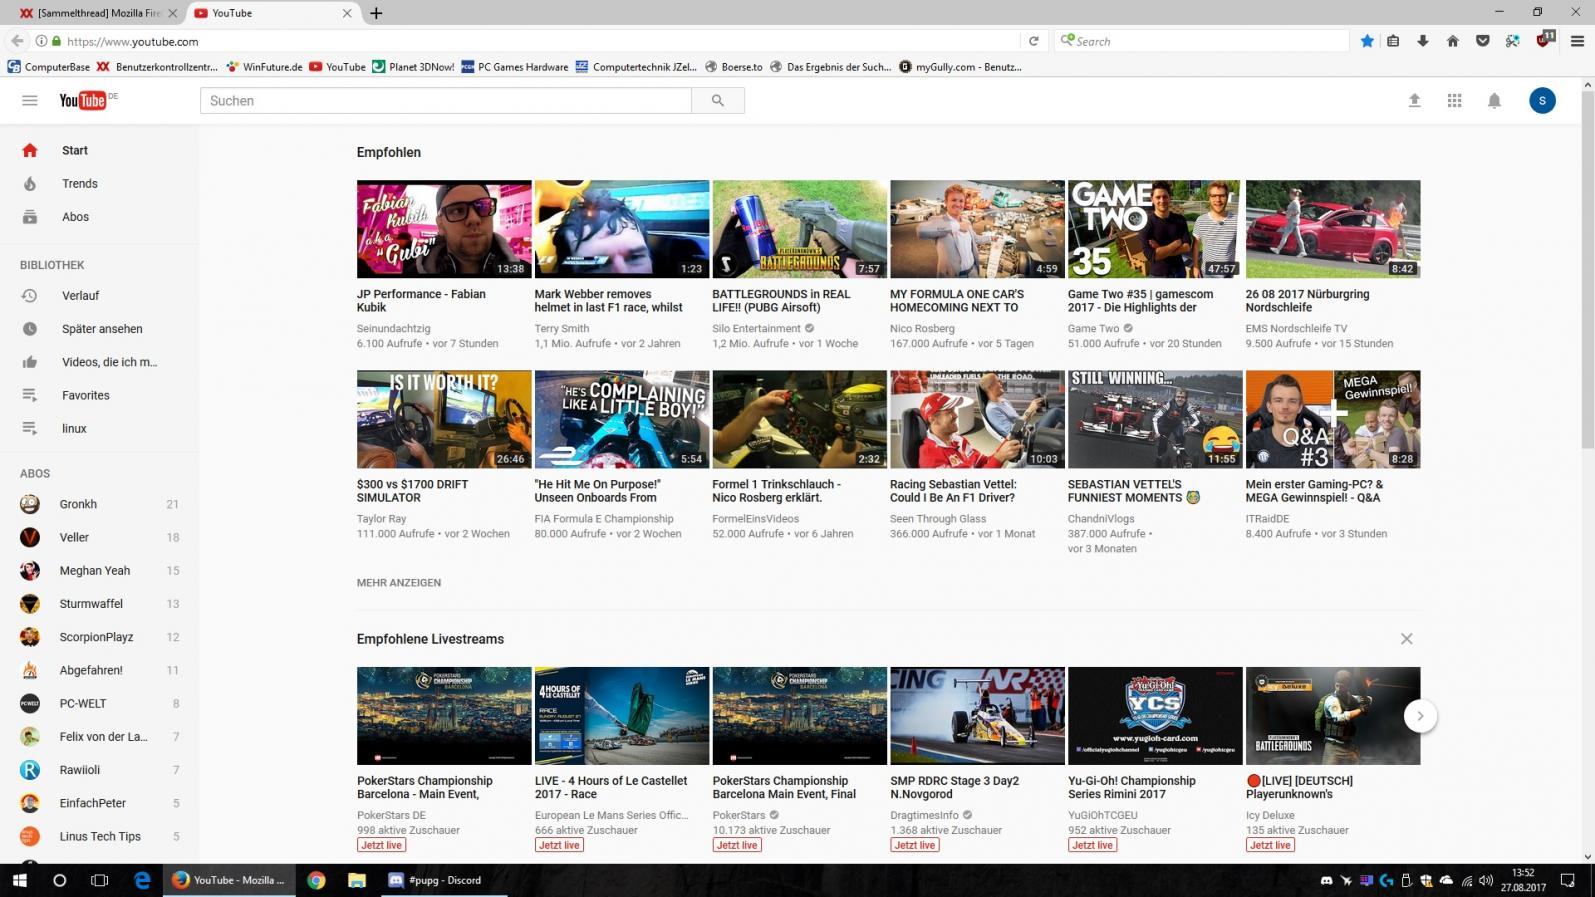Open Firefox hamburger menu
This screenshot has height=897, width=1595.
[1577, 41]
